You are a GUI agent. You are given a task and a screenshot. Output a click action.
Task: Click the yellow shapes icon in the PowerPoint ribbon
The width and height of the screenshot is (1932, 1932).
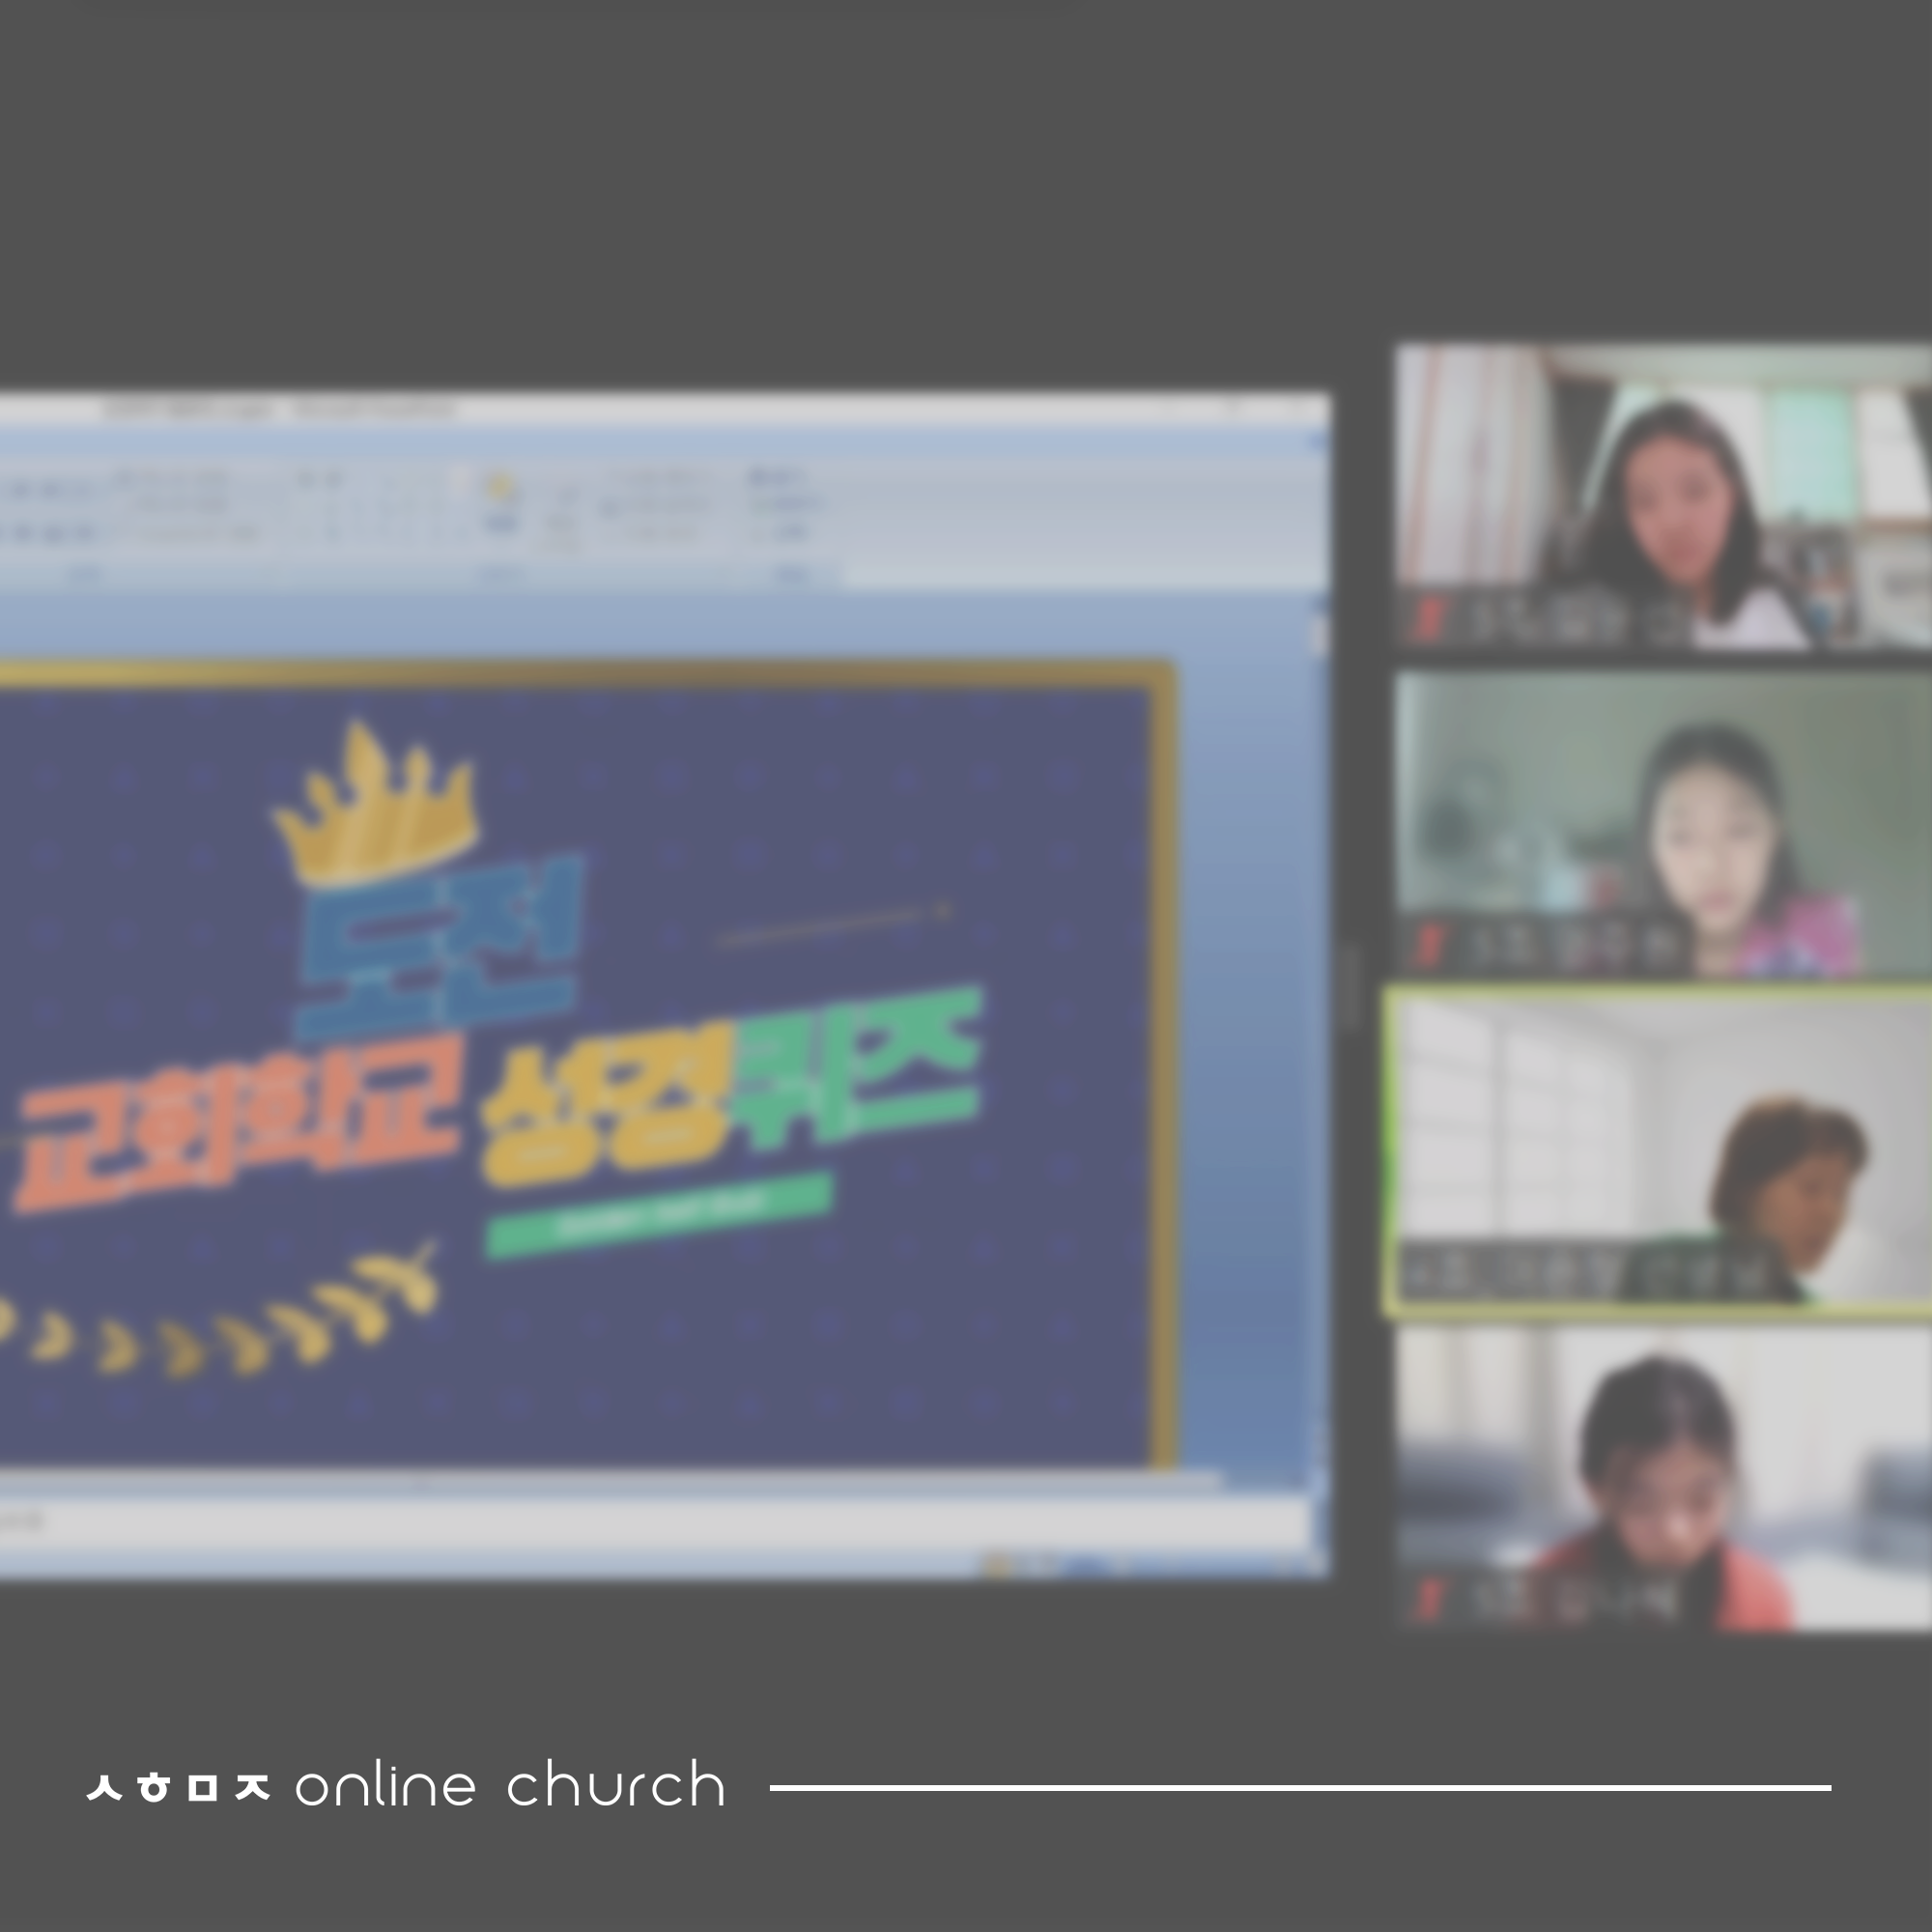tap(501, 488)
